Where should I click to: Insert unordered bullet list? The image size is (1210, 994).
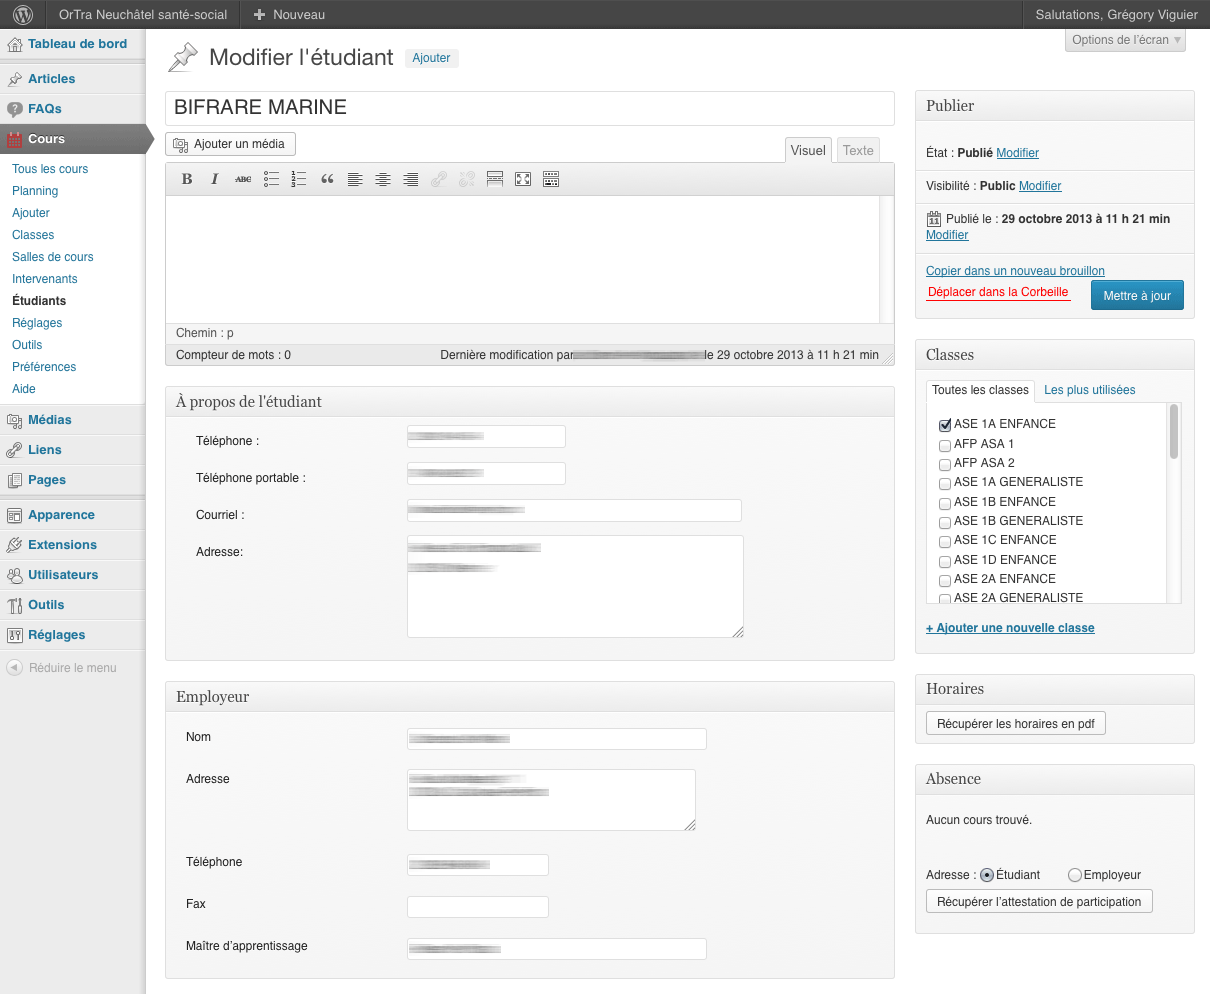click(271, 179)
